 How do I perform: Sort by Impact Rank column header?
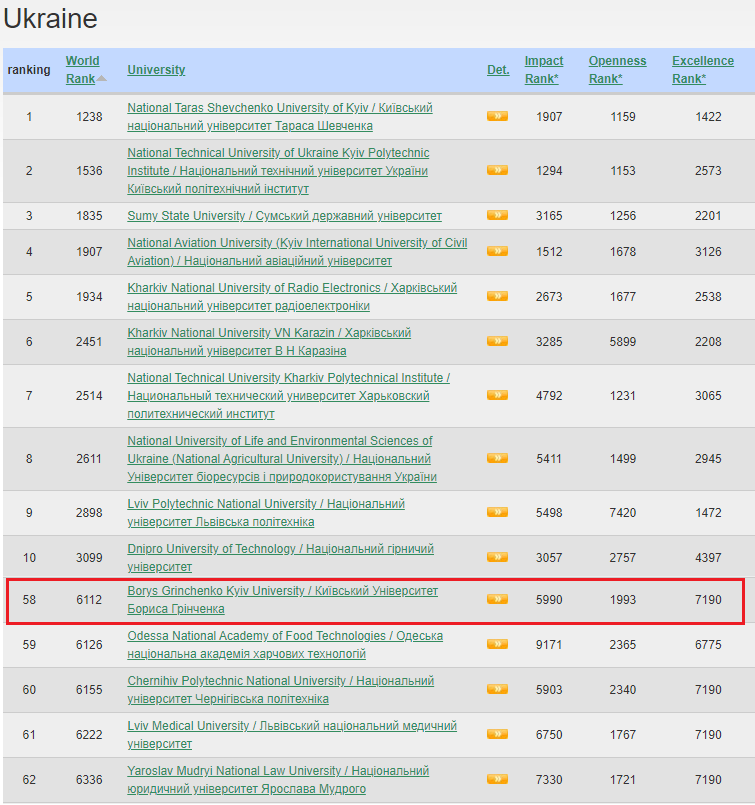[544, 70]
